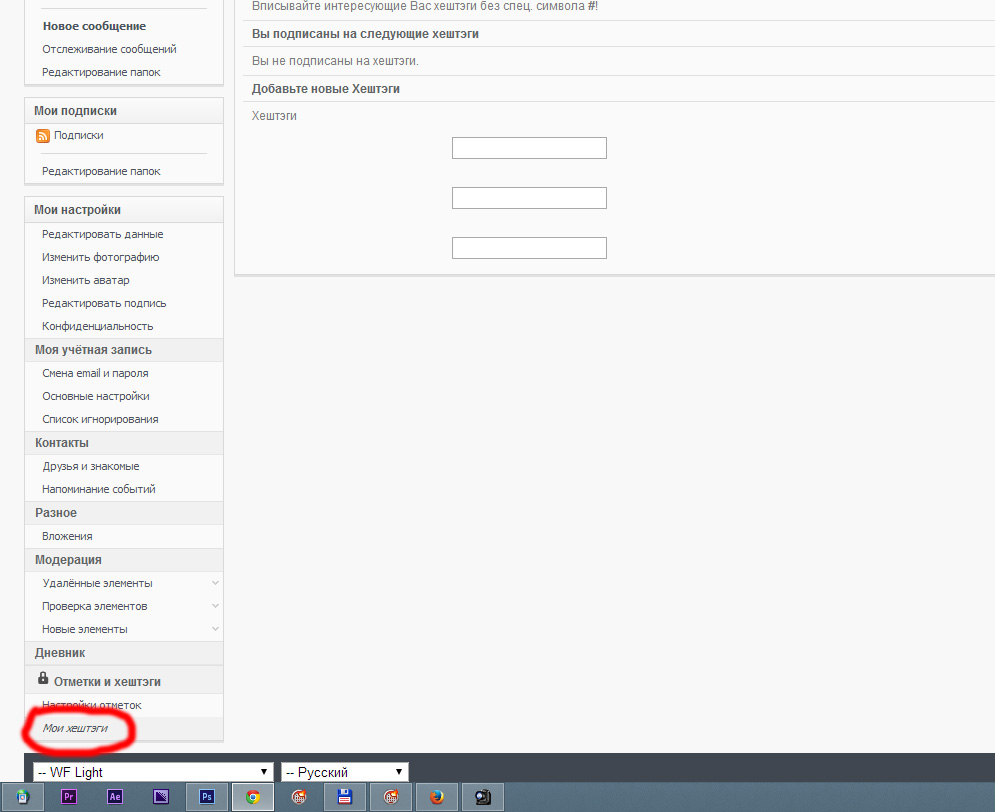Launch Adobe After Effects from the taskbar
Viewport: 995px width, 812px height.
click(x=115, y=797)
